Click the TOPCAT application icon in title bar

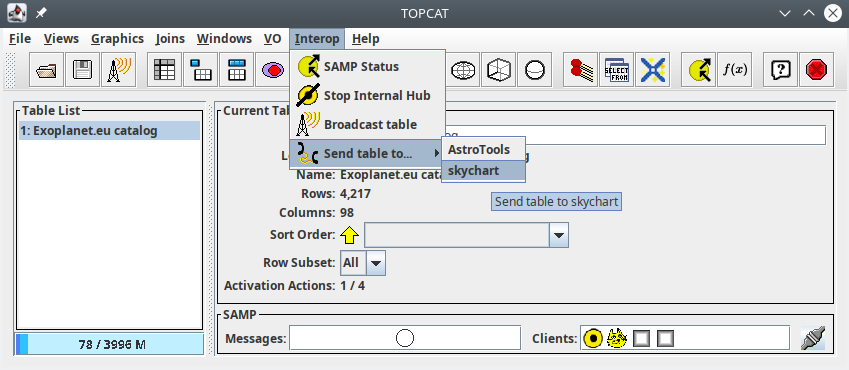(x=17, y=13)
